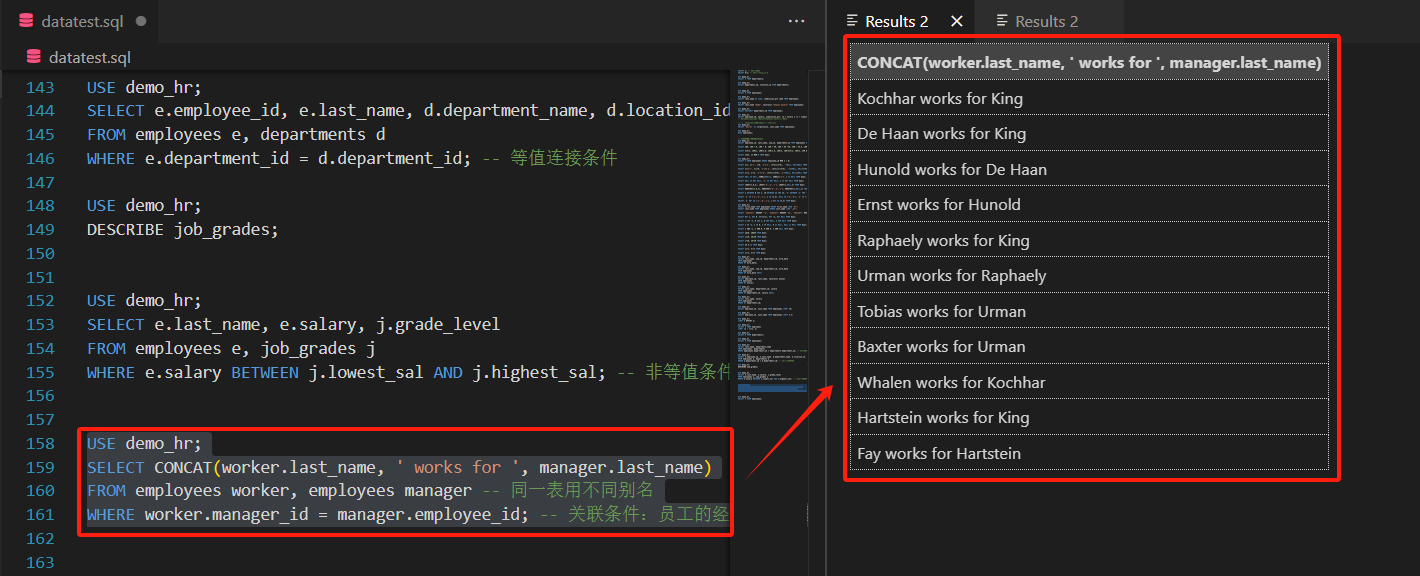
Task: Select the row Tobias works for Urman
Action: (x=1089, y=311)
